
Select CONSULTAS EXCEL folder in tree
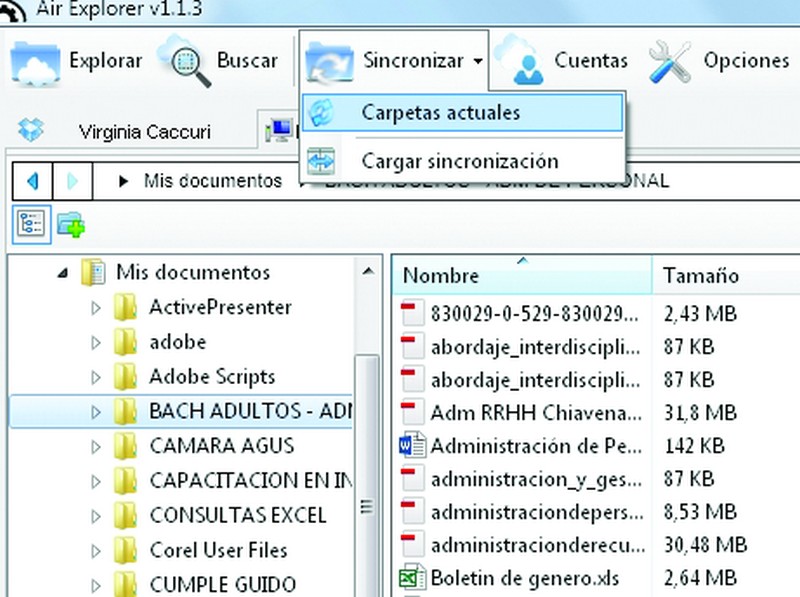point(238,515)
